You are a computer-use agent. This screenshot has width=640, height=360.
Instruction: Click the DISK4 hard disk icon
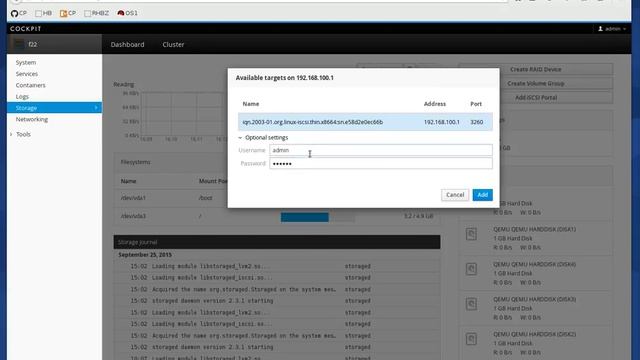point(471,269)
